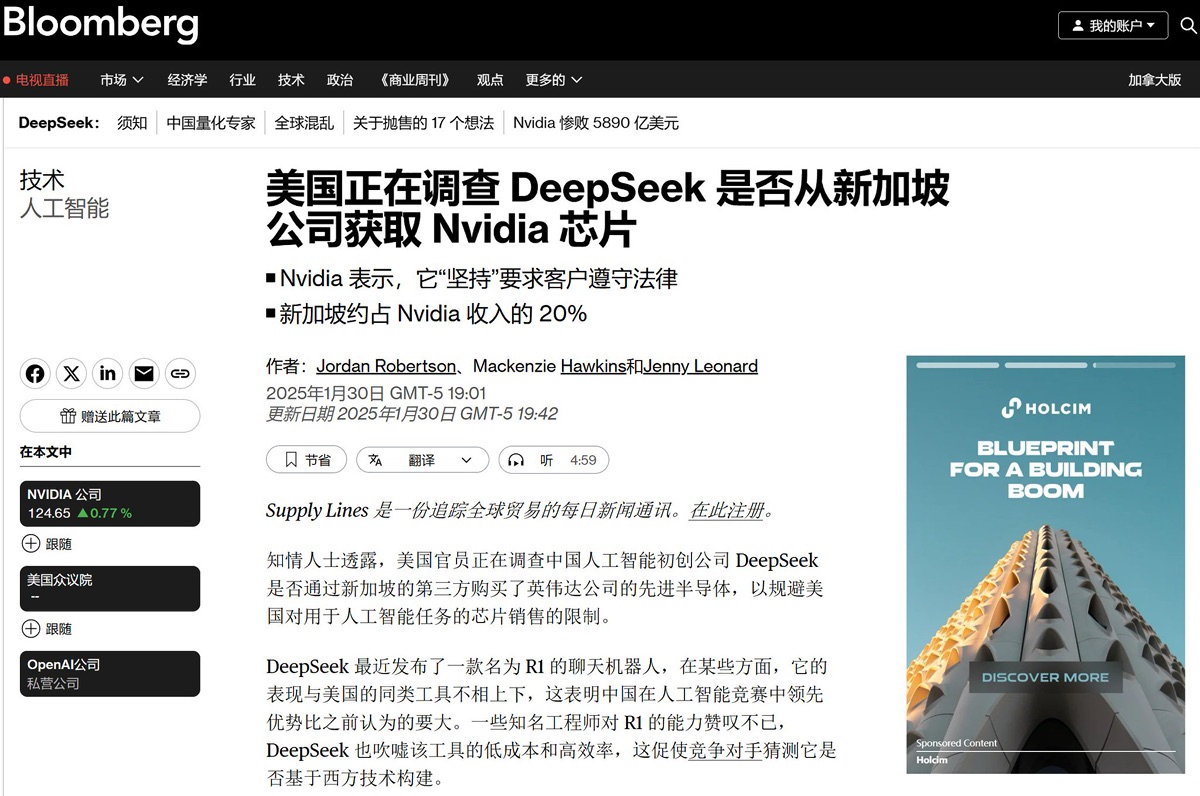Open the 翻译 translate dropdown

click(x=422, y=460)
